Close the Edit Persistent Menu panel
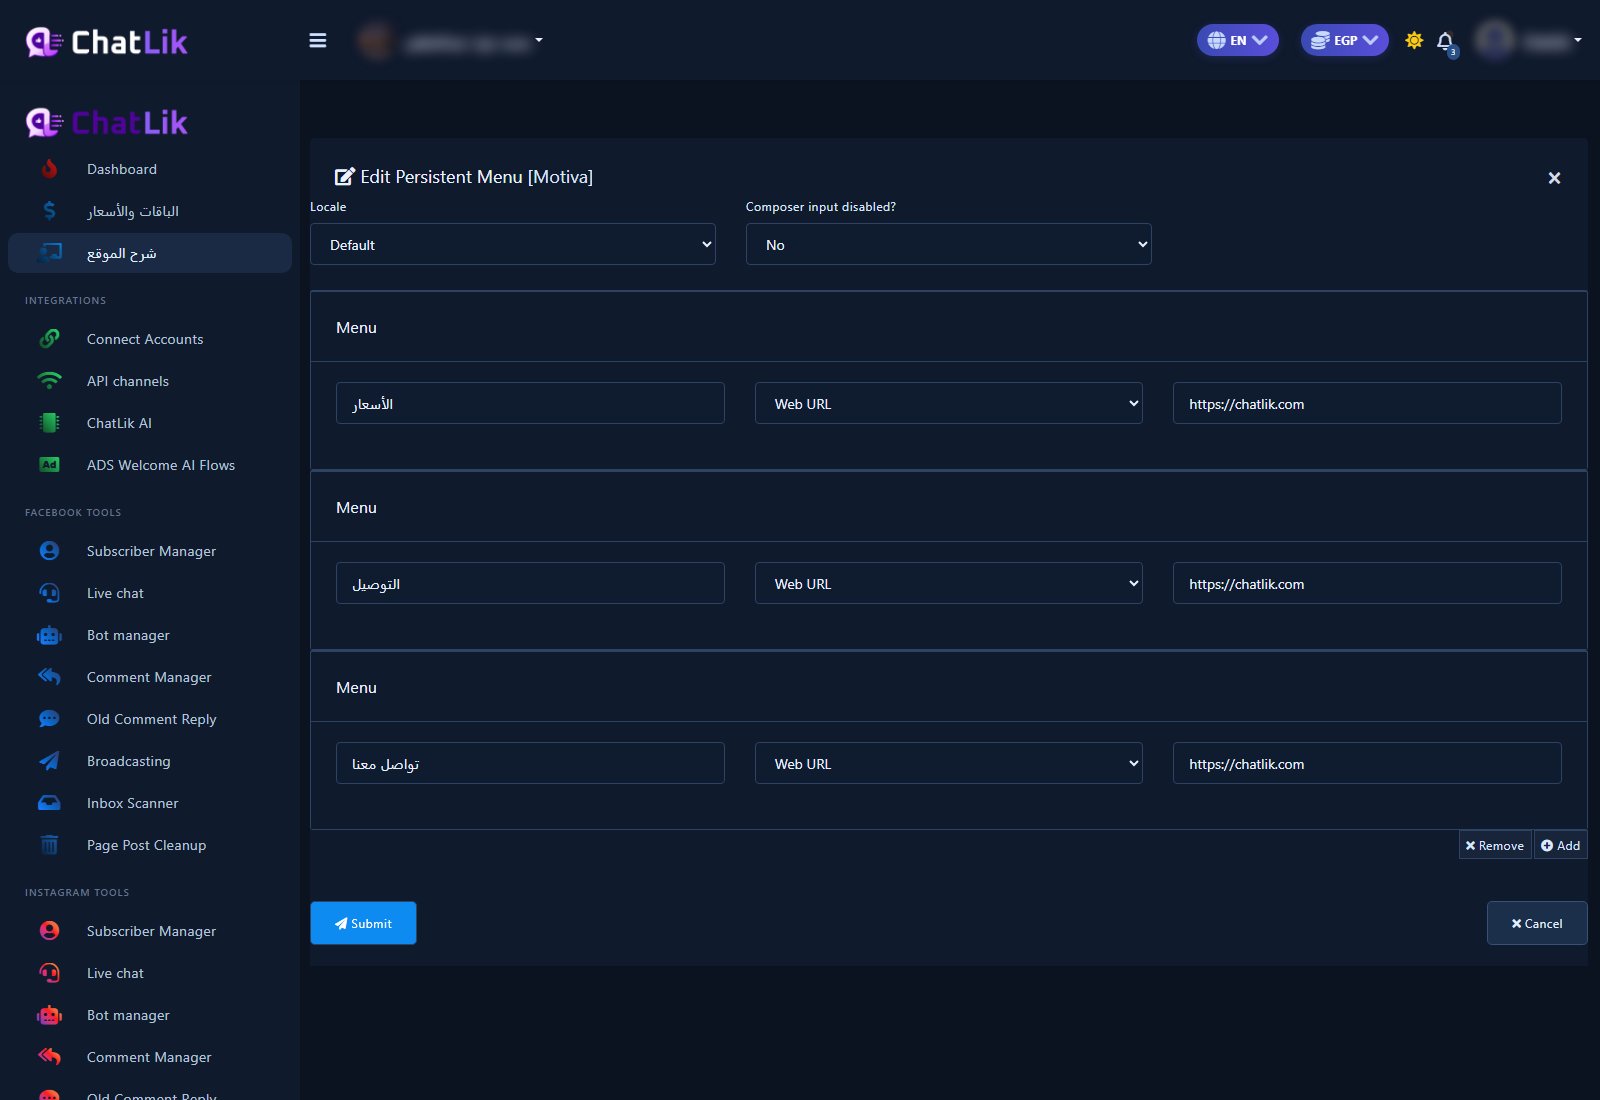This screenshot has width=1600, height=1100. [x=1554, y=178]
